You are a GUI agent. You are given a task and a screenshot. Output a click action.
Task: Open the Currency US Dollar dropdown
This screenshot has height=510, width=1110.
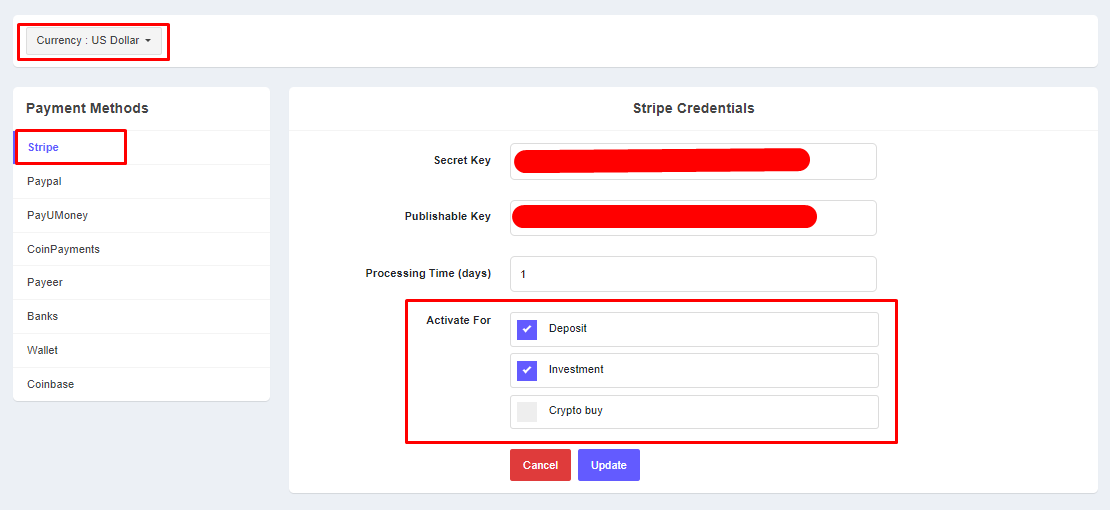pyautogui.click(x=93, y=41)
